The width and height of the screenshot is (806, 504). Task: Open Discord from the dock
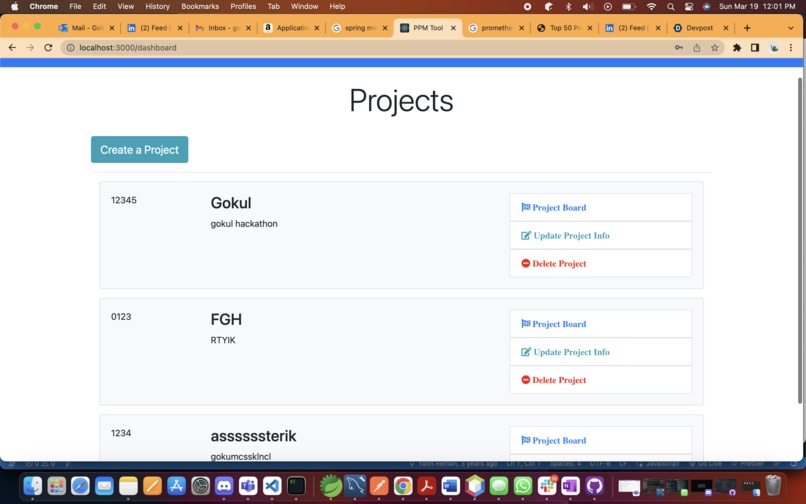[224, 485]
